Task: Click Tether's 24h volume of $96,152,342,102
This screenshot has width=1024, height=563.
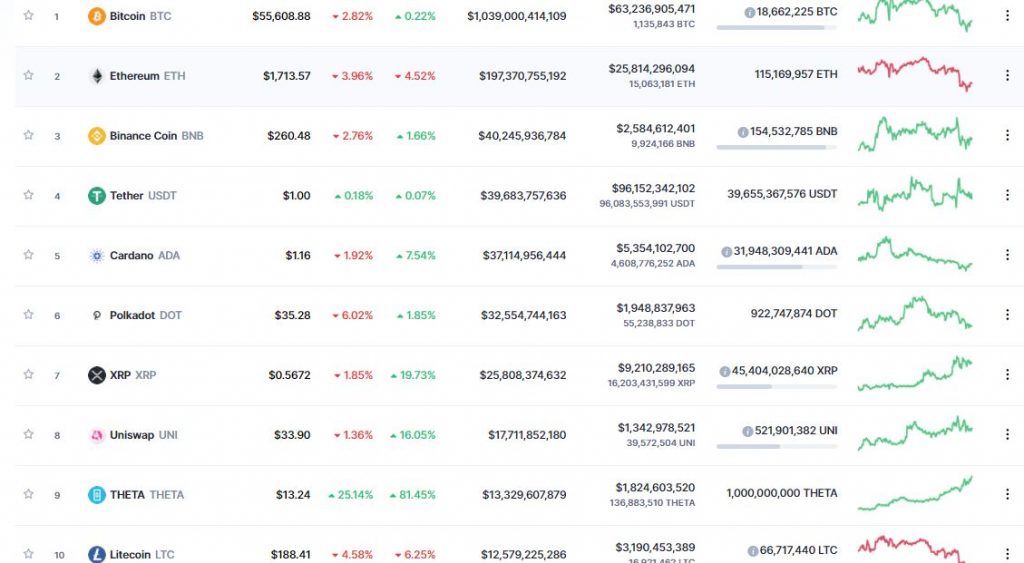Action: pos(653,189)
